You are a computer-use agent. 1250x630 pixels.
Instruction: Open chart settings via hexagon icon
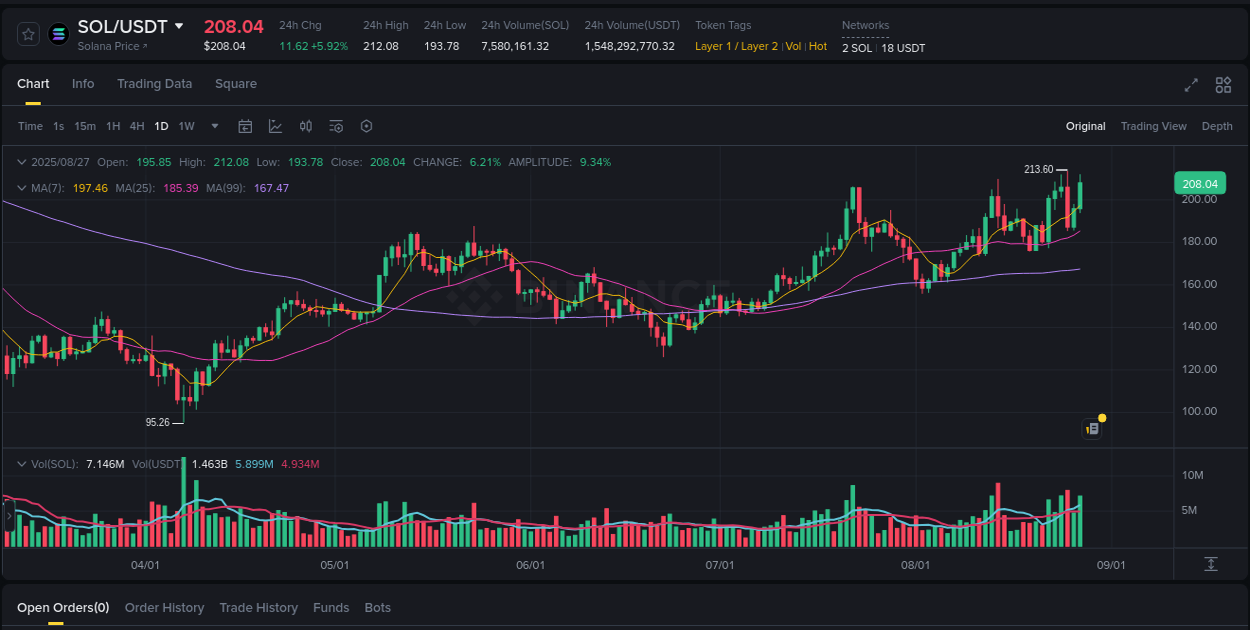click(366, 126)
